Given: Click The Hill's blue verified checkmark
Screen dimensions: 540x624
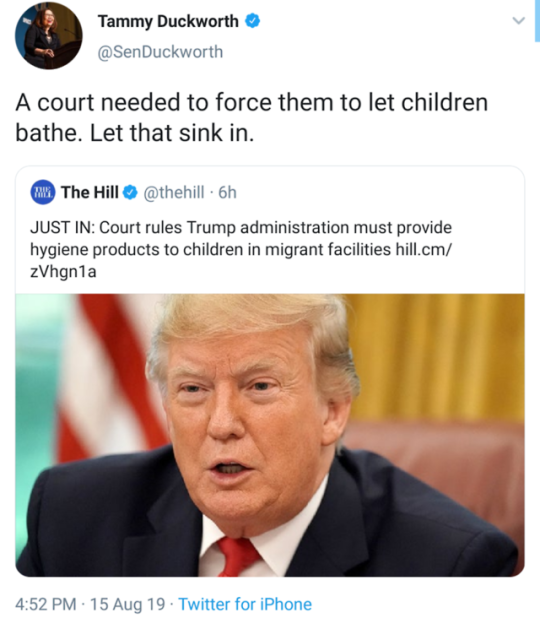Looking at the screenshot, I should click(x=130, y=193).
